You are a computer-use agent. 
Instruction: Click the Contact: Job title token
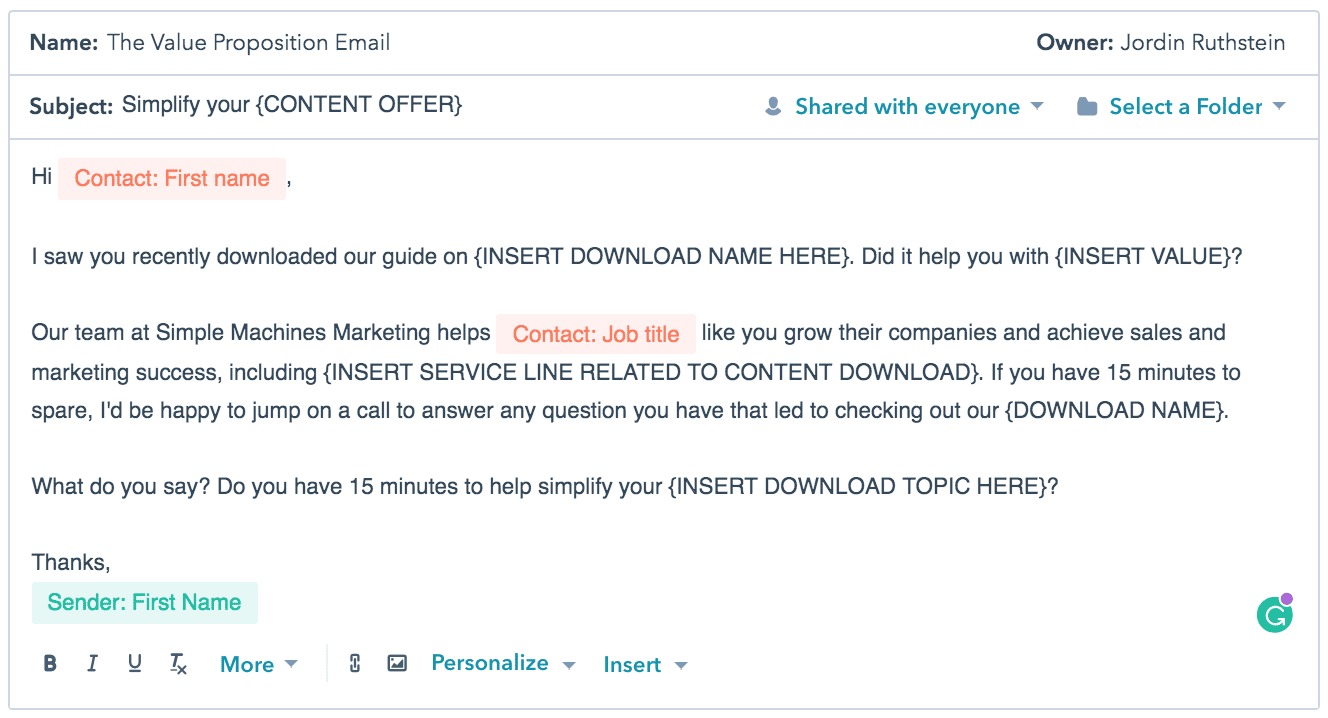click(595, 333)
